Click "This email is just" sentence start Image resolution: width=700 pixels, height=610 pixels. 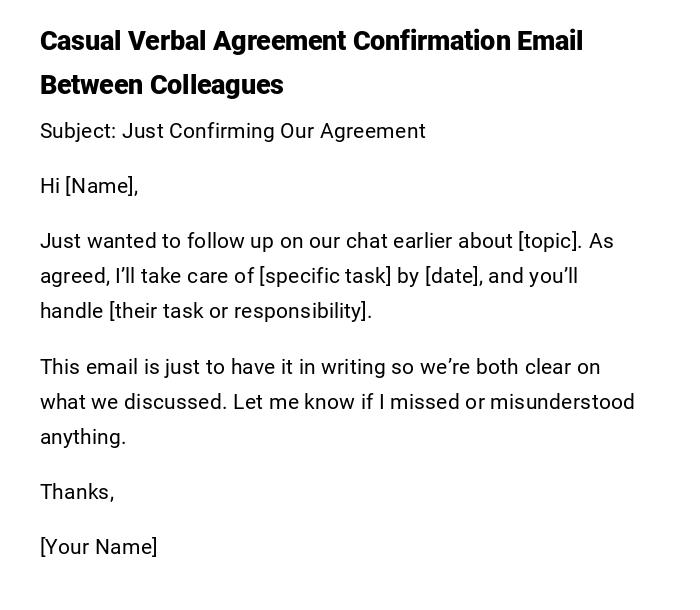point(110,367)
